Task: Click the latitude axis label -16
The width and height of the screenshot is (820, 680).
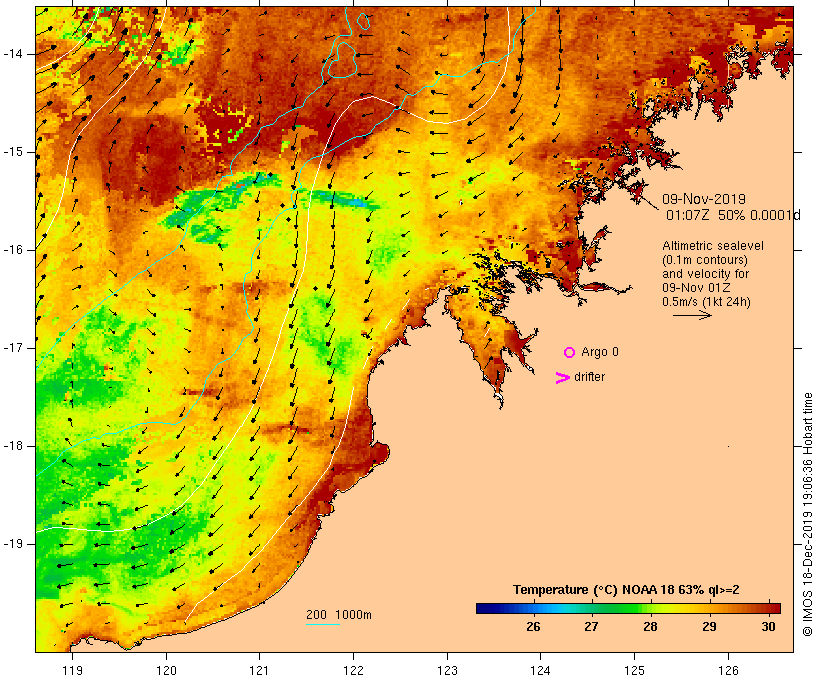Action: pyautogui.click(x=13, y=250)
